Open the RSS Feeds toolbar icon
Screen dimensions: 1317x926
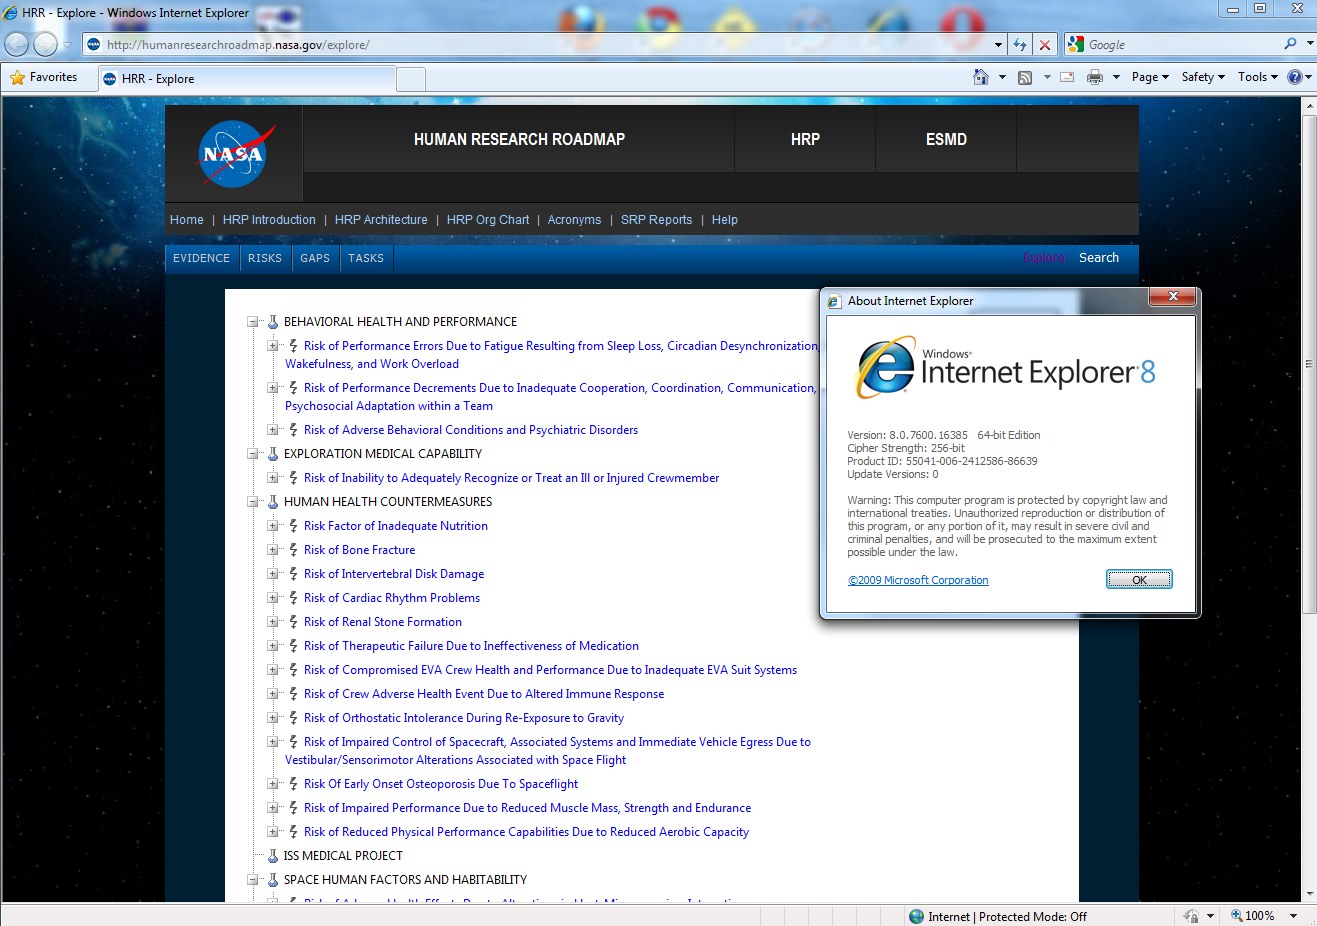pyautogui.click(x=1025, y=77)
